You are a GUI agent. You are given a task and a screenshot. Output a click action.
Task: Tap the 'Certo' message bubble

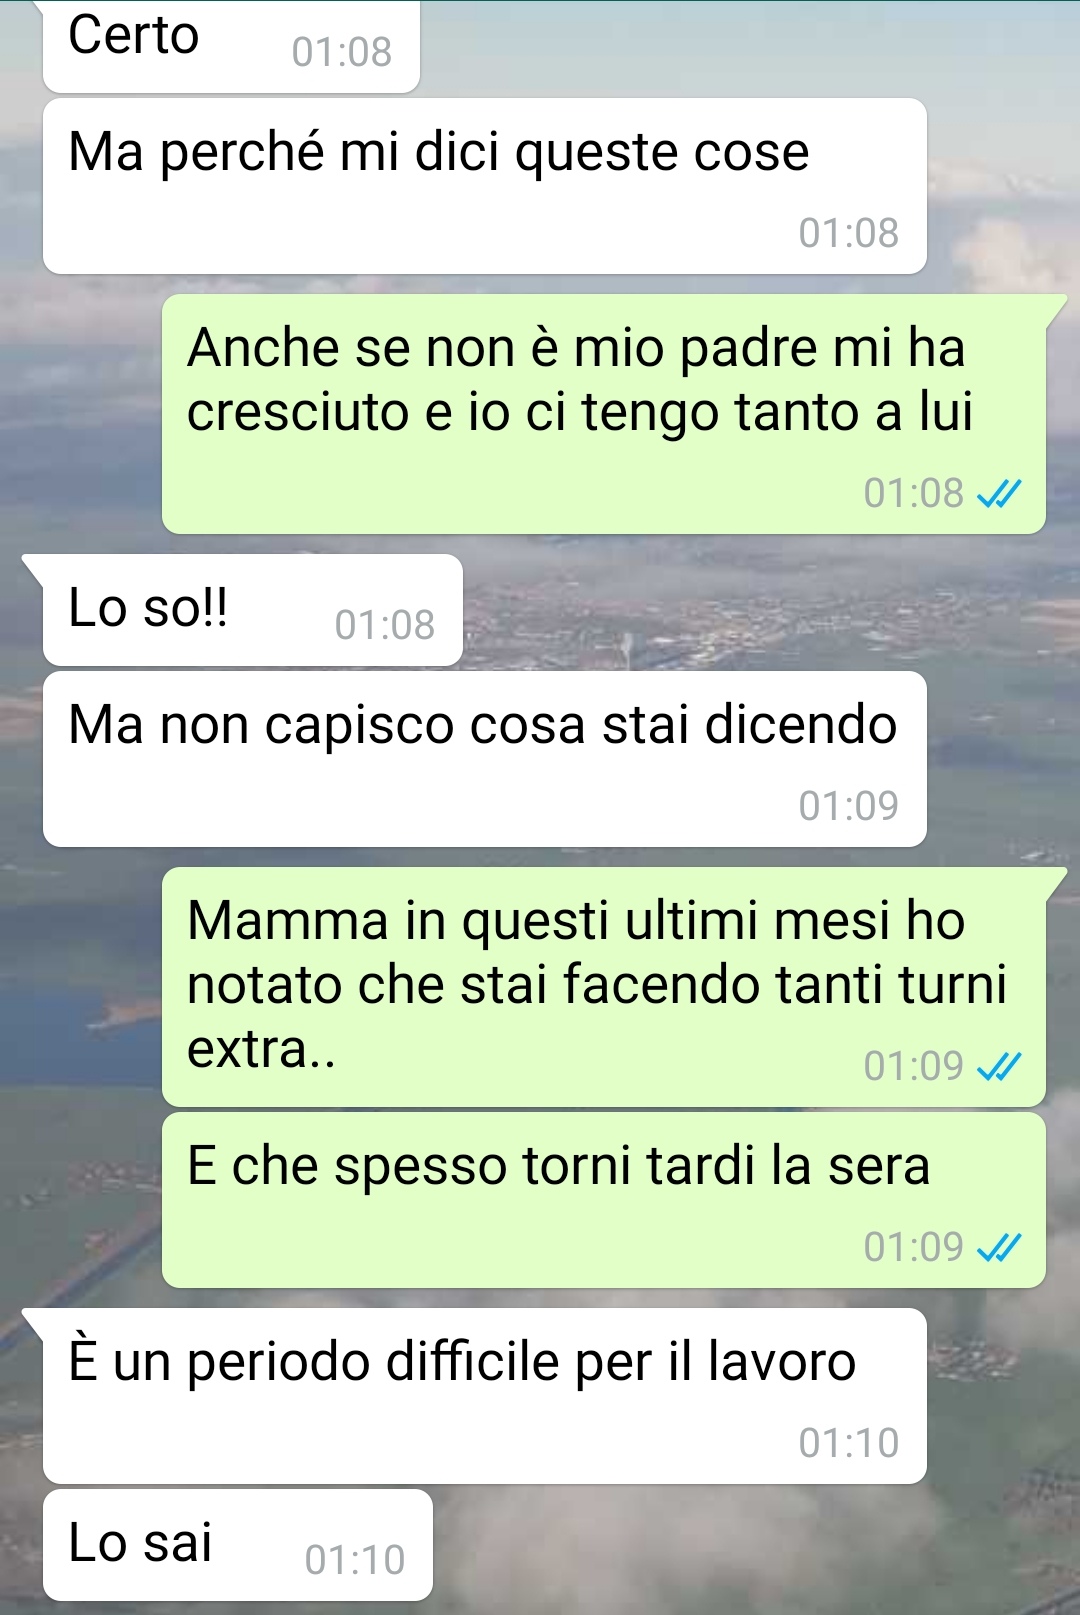231,45
